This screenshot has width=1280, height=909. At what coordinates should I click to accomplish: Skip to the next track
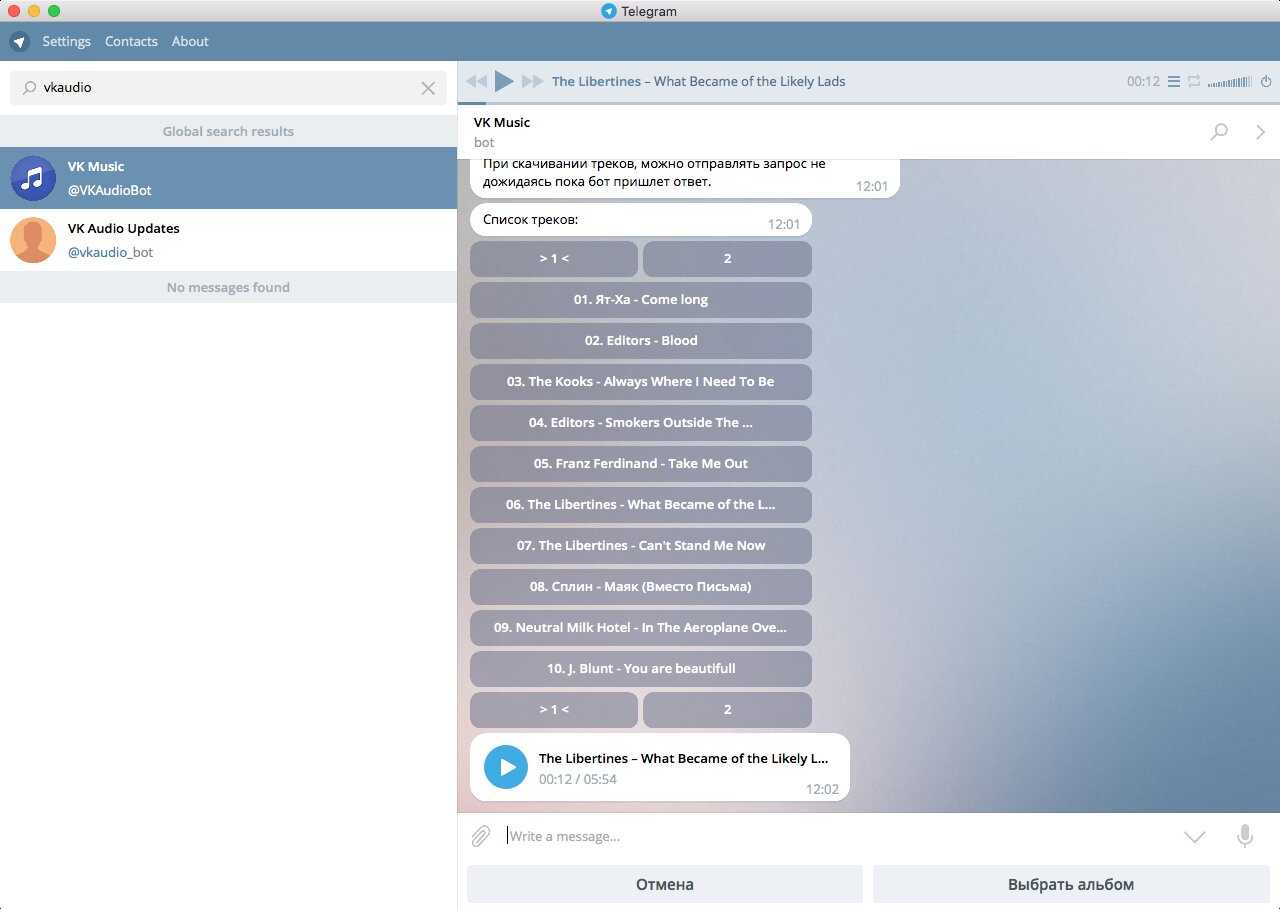(x=532, y=81)
